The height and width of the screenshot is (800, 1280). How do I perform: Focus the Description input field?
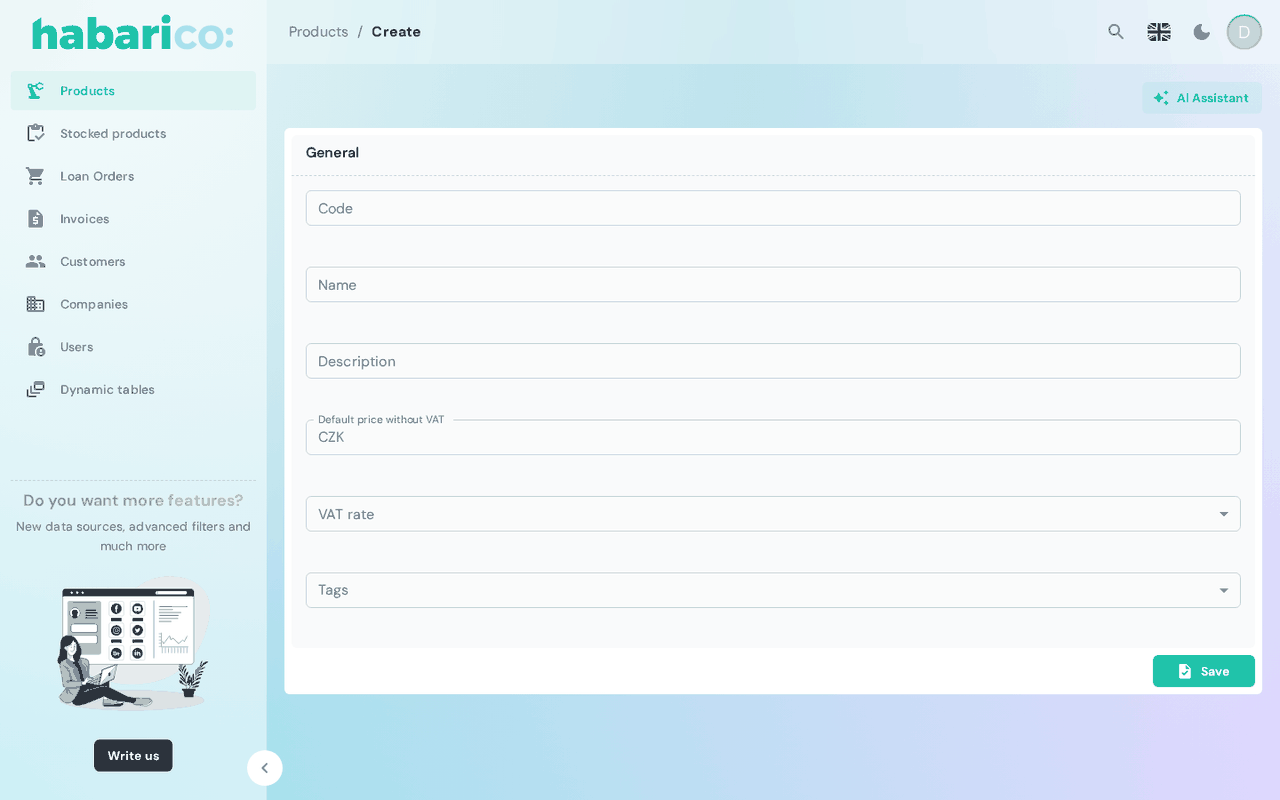click(x=773, y=361)
